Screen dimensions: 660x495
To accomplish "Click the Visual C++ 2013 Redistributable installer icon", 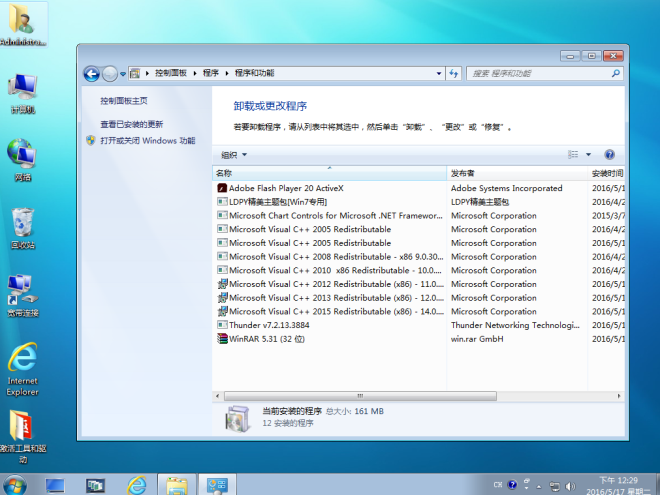I will click(x=222, y=298).
